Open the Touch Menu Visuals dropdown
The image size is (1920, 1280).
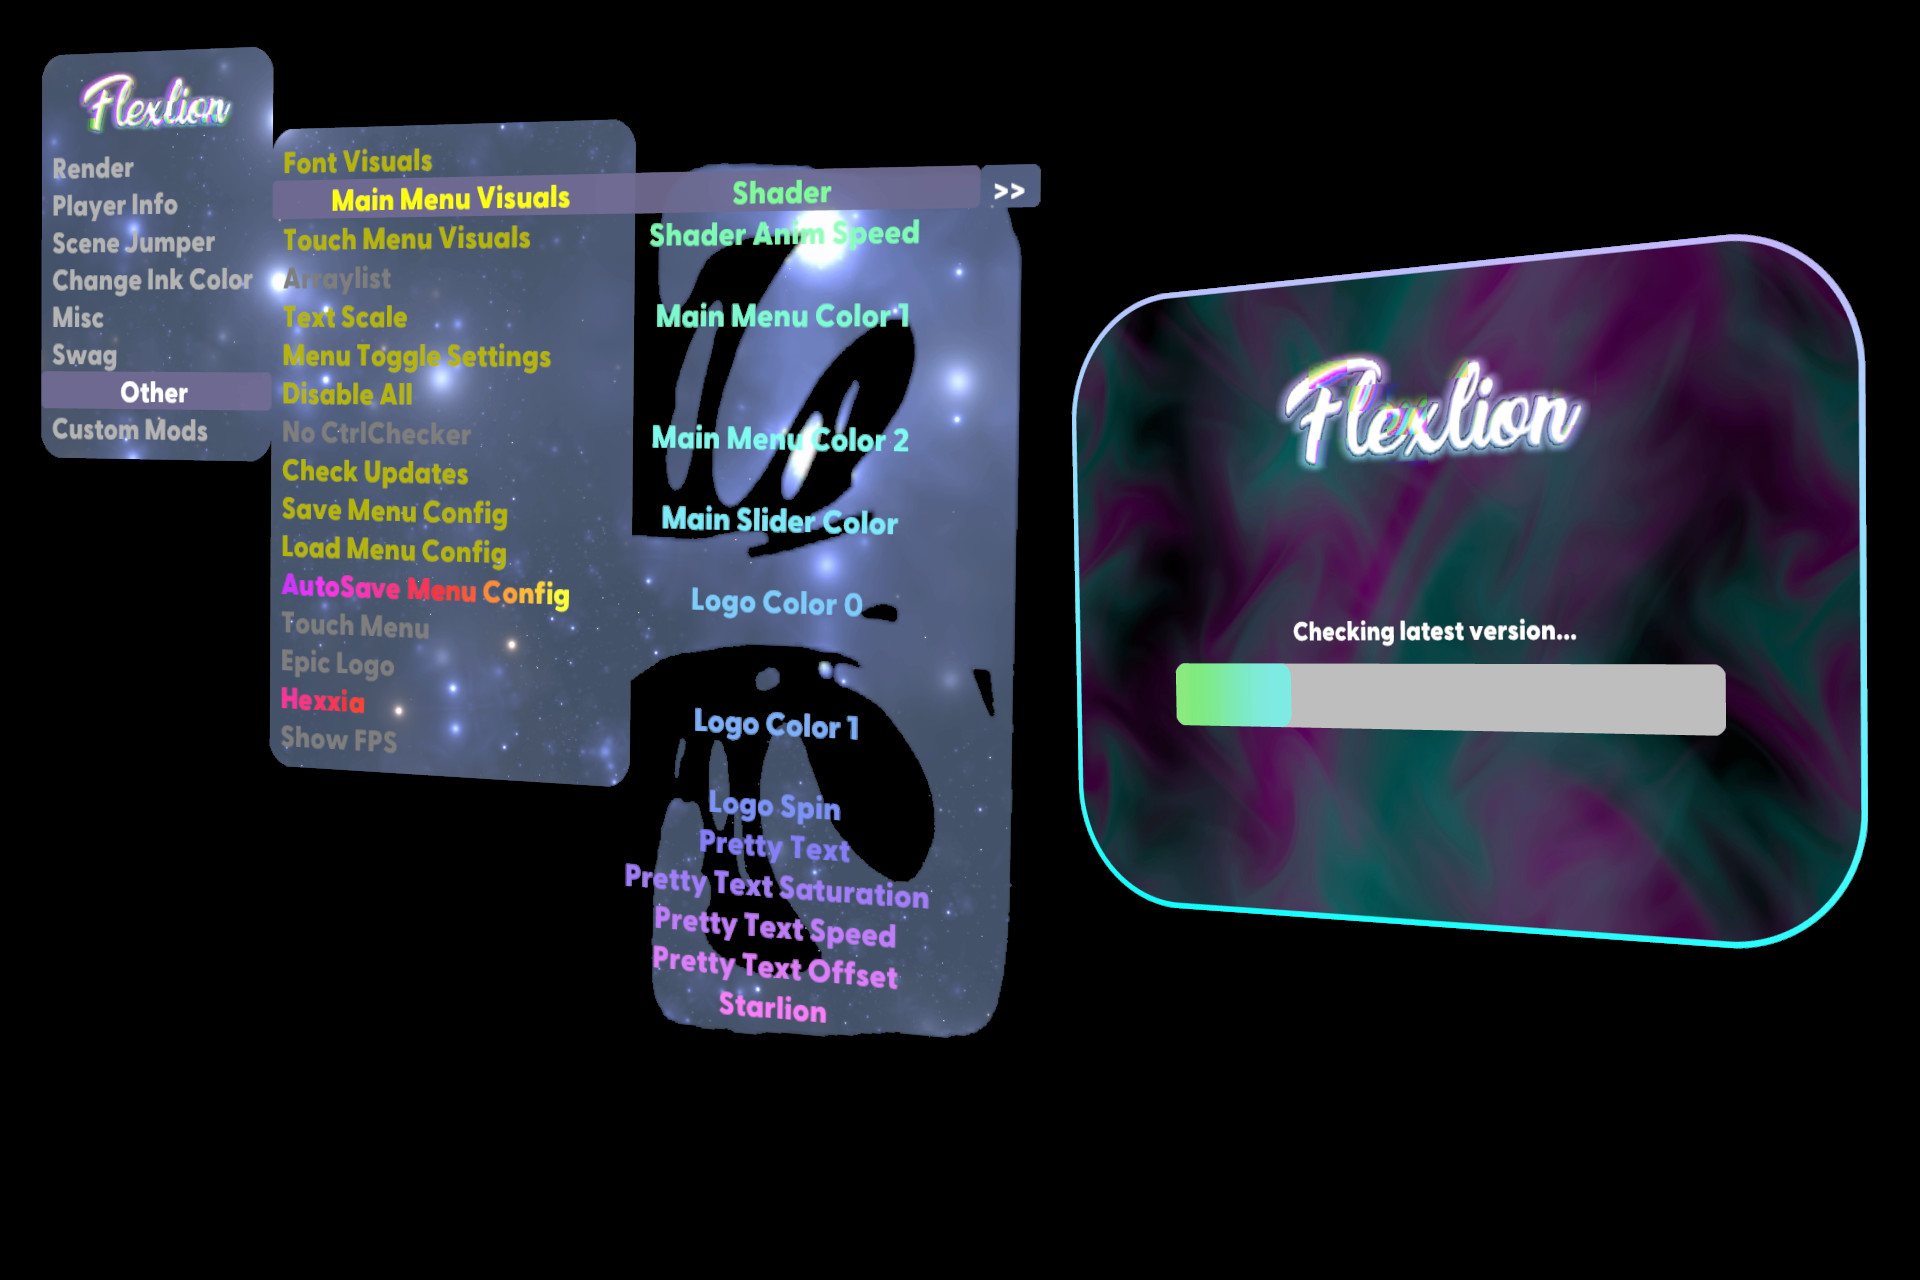coord(404,239)
